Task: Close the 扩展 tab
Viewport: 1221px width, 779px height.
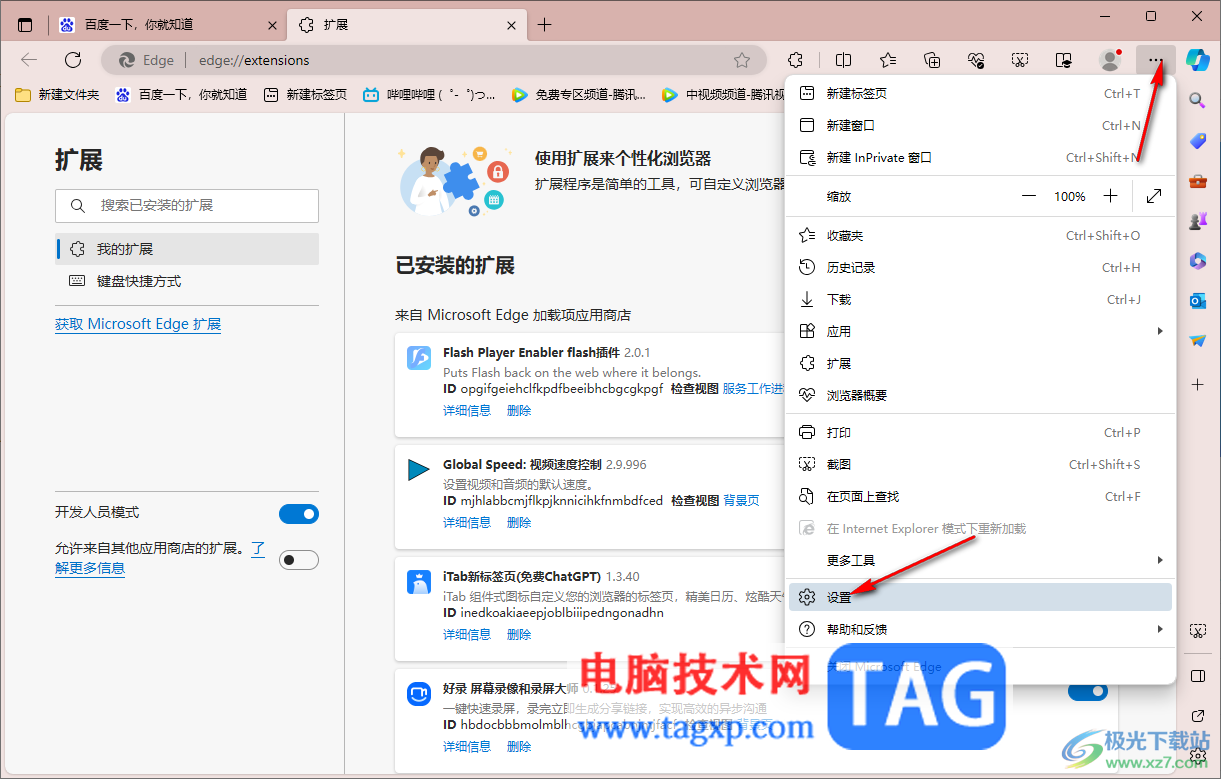Action: click(511, 25)
